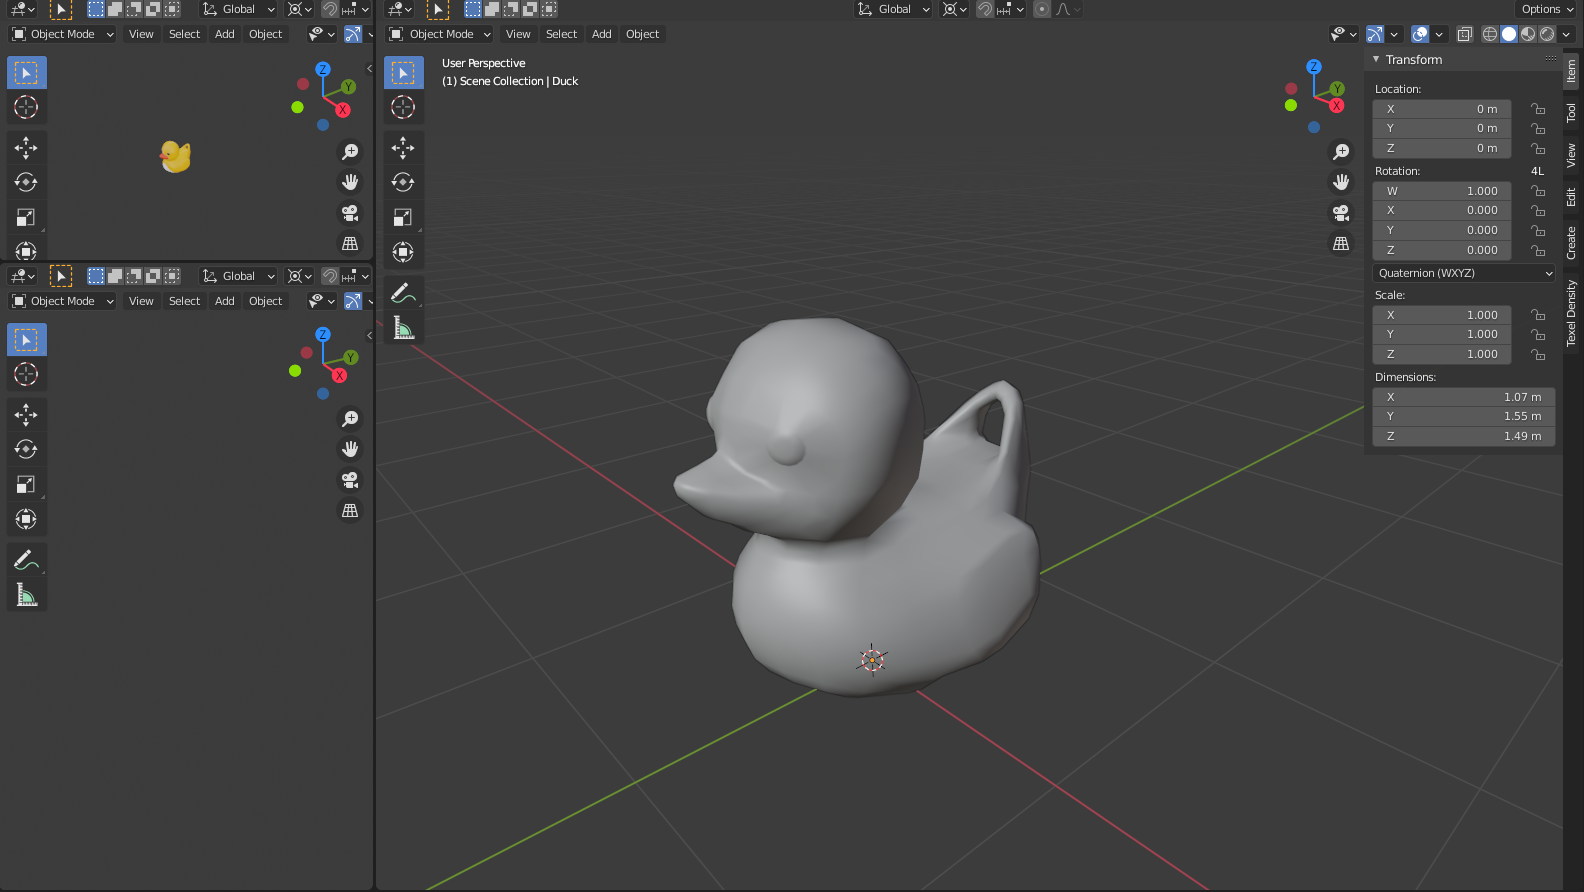The width and height of the screenshot is (1584, 892).
Task: Switch to the Tool sidebar tab
Action: tap(1571, 112)
